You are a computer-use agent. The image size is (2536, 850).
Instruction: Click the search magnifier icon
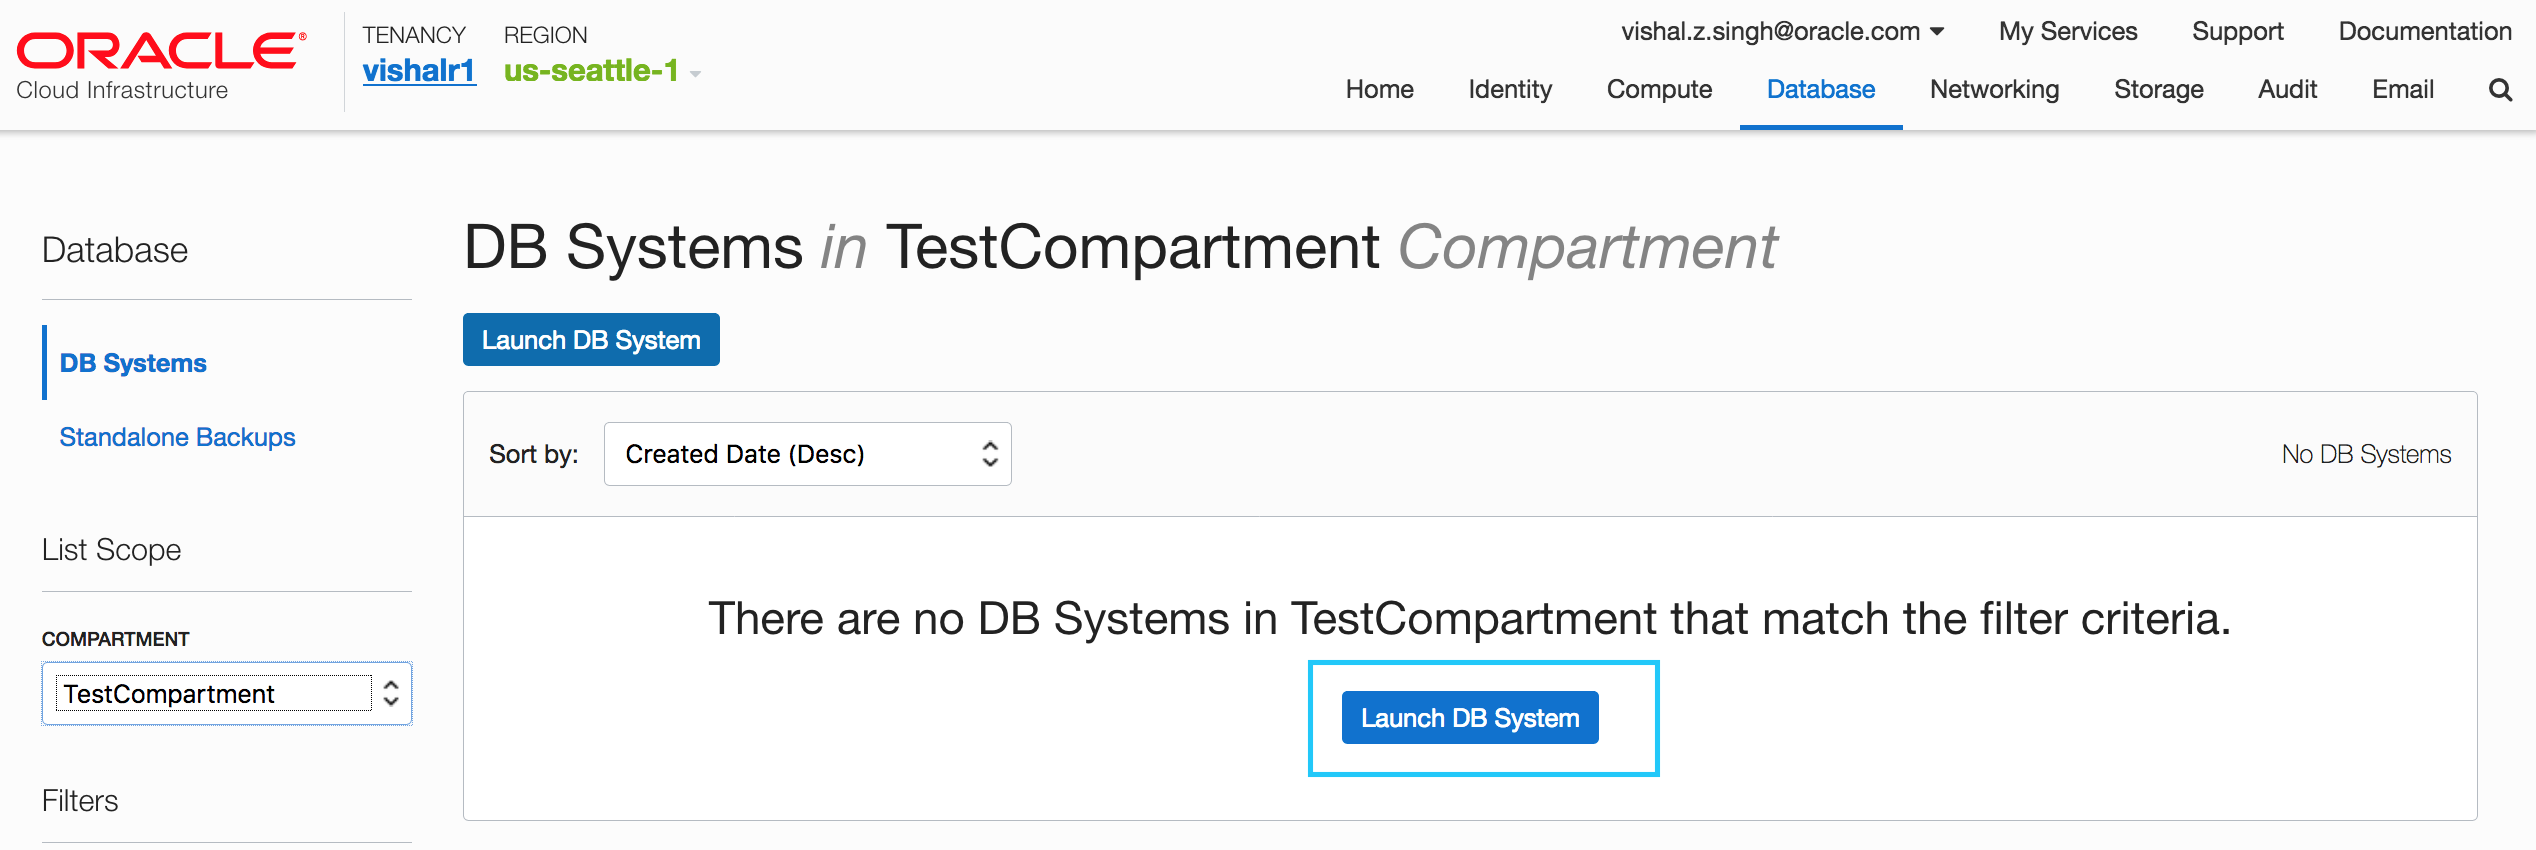click(x=2500, y=90)
